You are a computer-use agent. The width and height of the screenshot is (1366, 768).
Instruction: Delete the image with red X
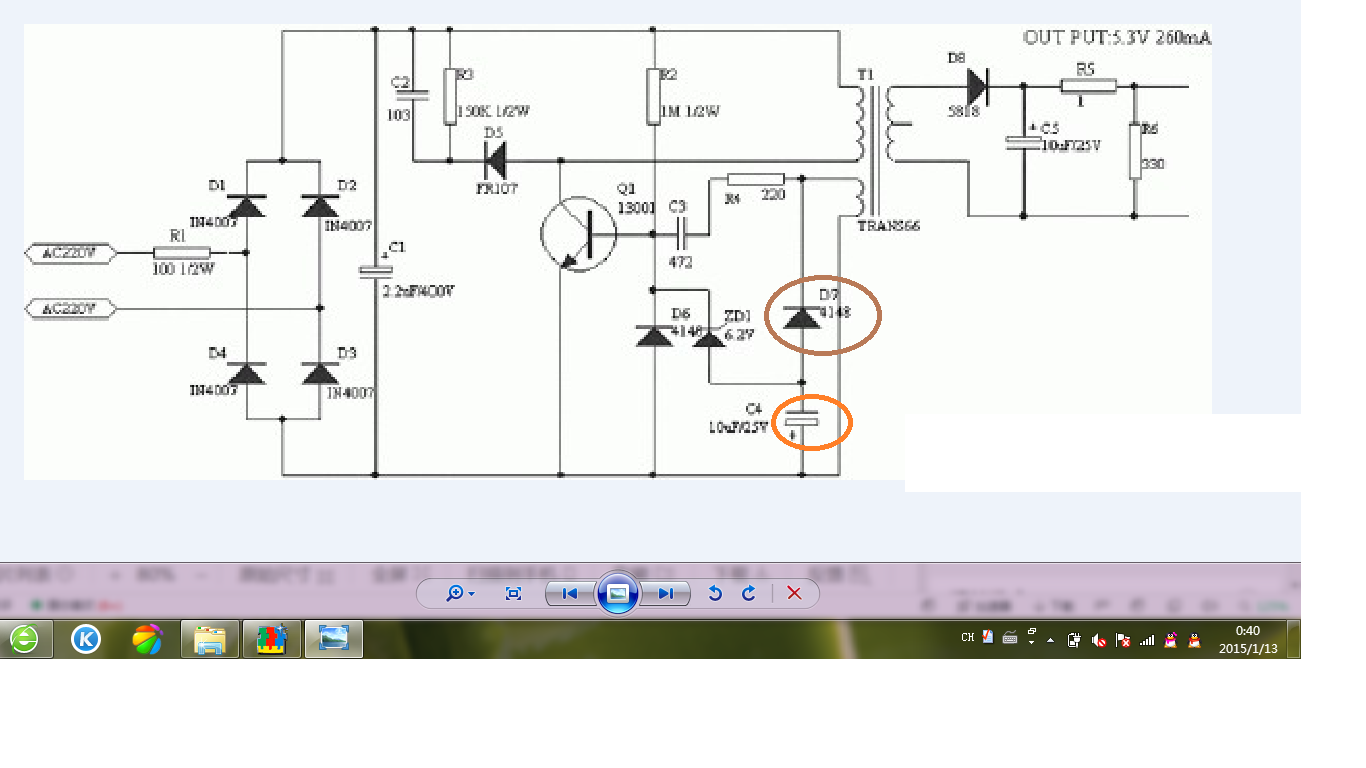click(794, 593)
